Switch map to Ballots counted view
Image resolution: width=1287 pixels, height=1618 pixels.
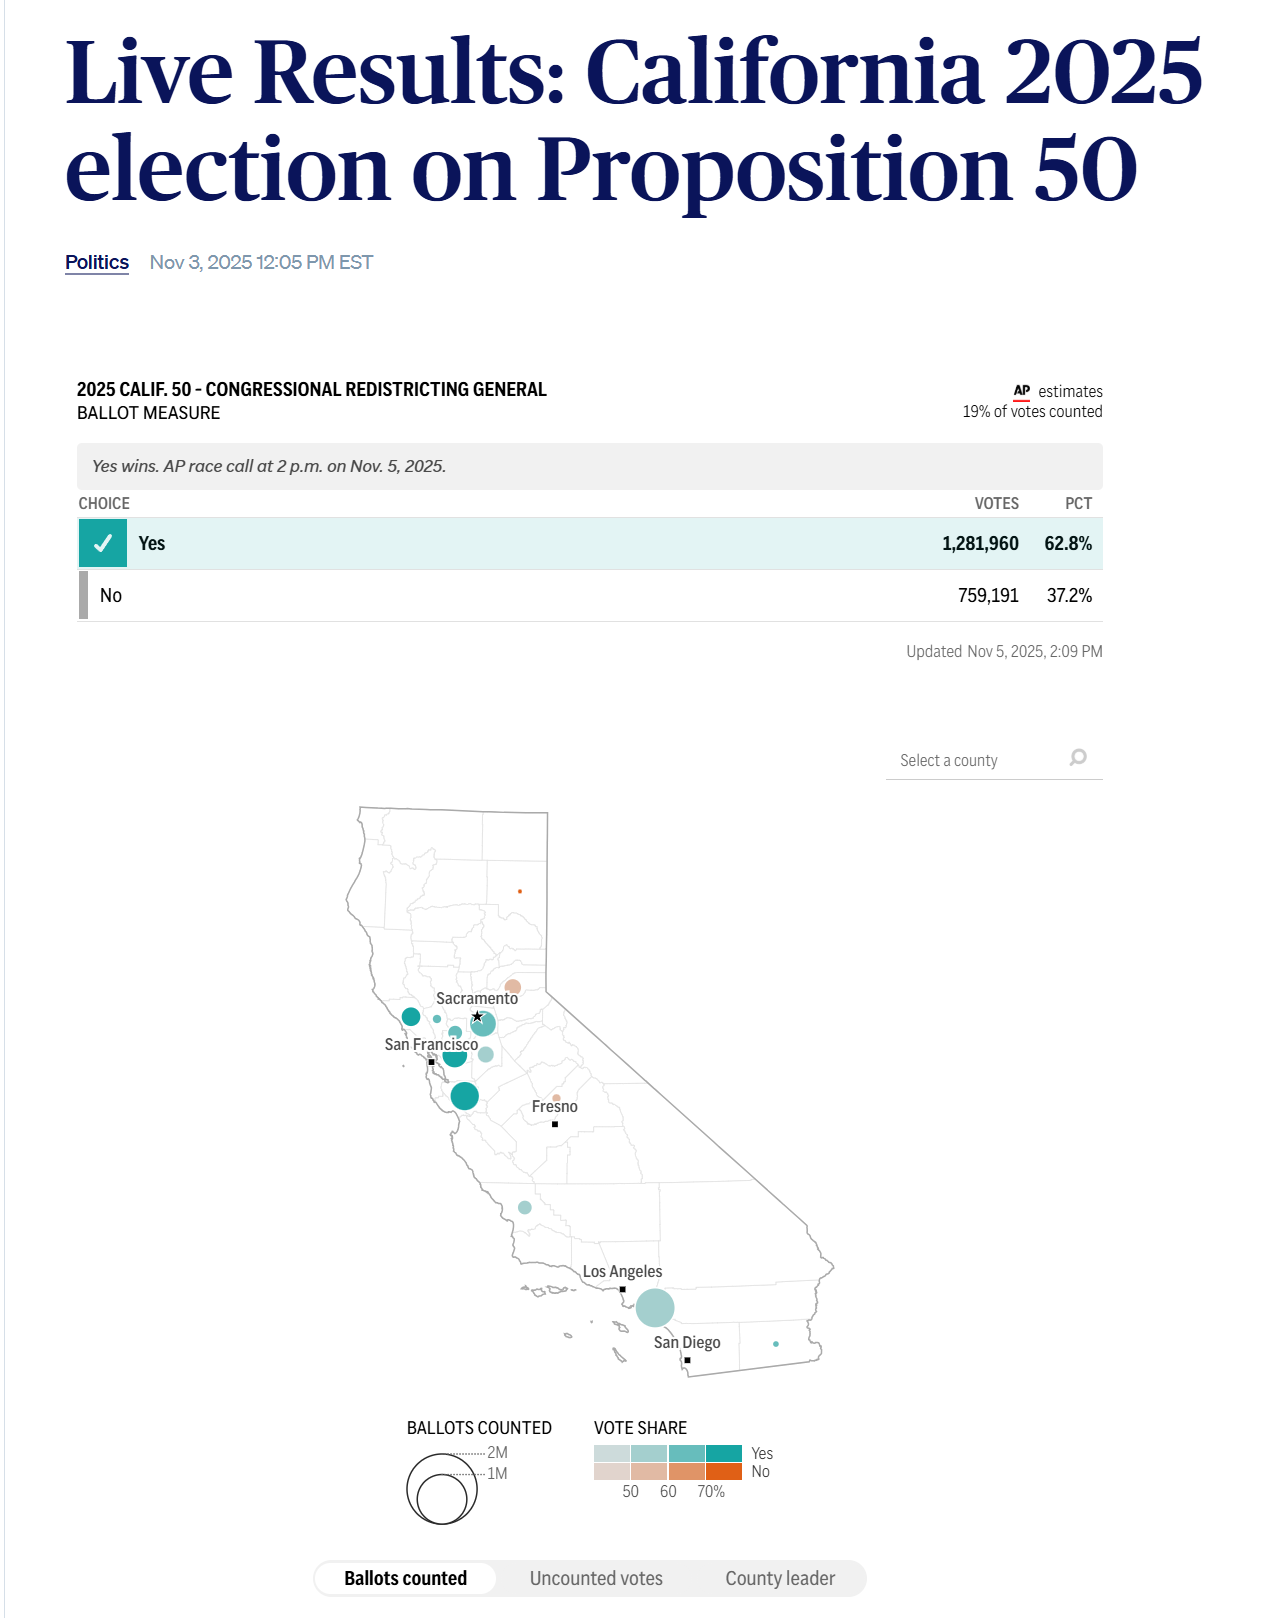point(405,1578)
